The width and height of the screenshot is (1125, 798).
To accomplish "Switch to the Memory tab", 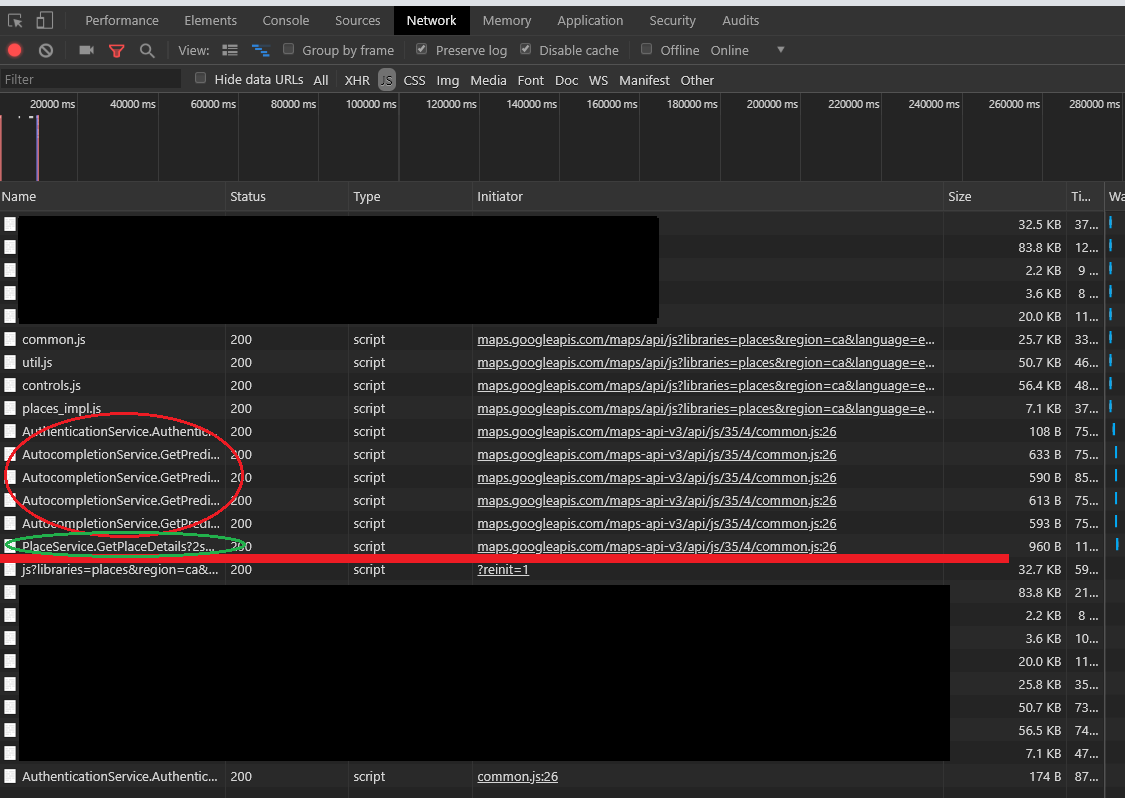I will pos(506,20).
